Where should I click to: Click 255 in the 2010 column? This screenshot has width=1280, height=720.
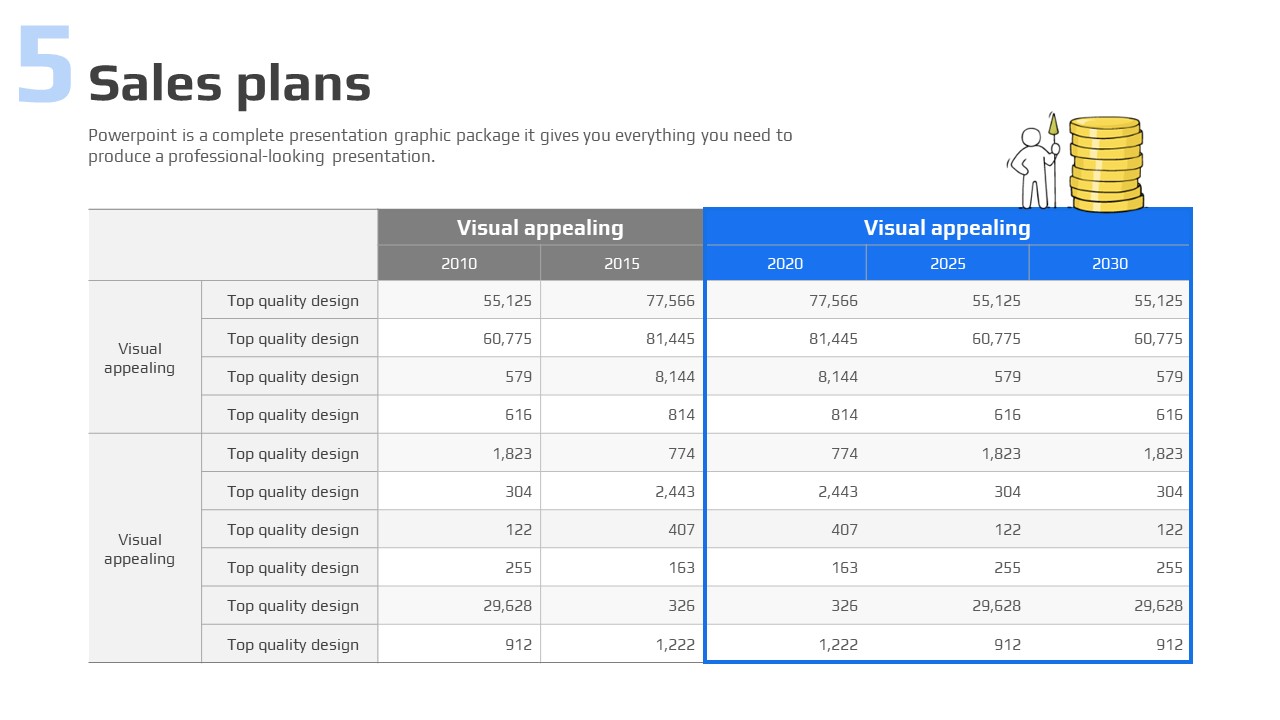(518, 567)
